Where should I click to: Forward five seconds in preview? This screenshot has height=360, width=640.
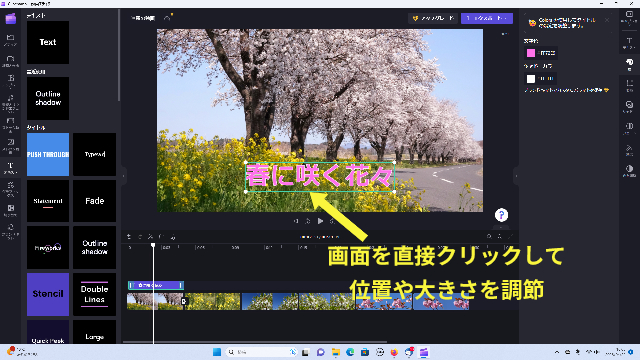[333, 221]
